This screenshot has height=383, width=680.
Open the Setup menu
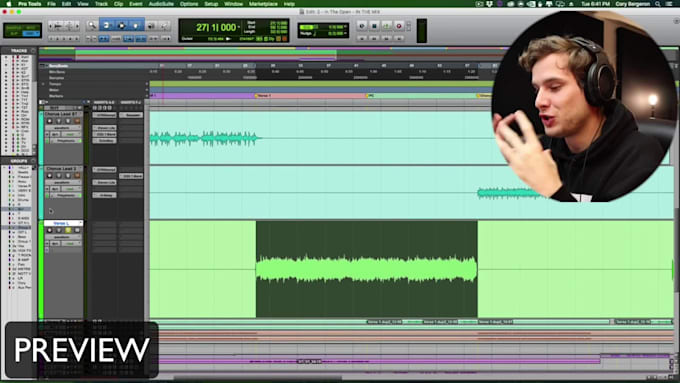click(x=211, y=4)
